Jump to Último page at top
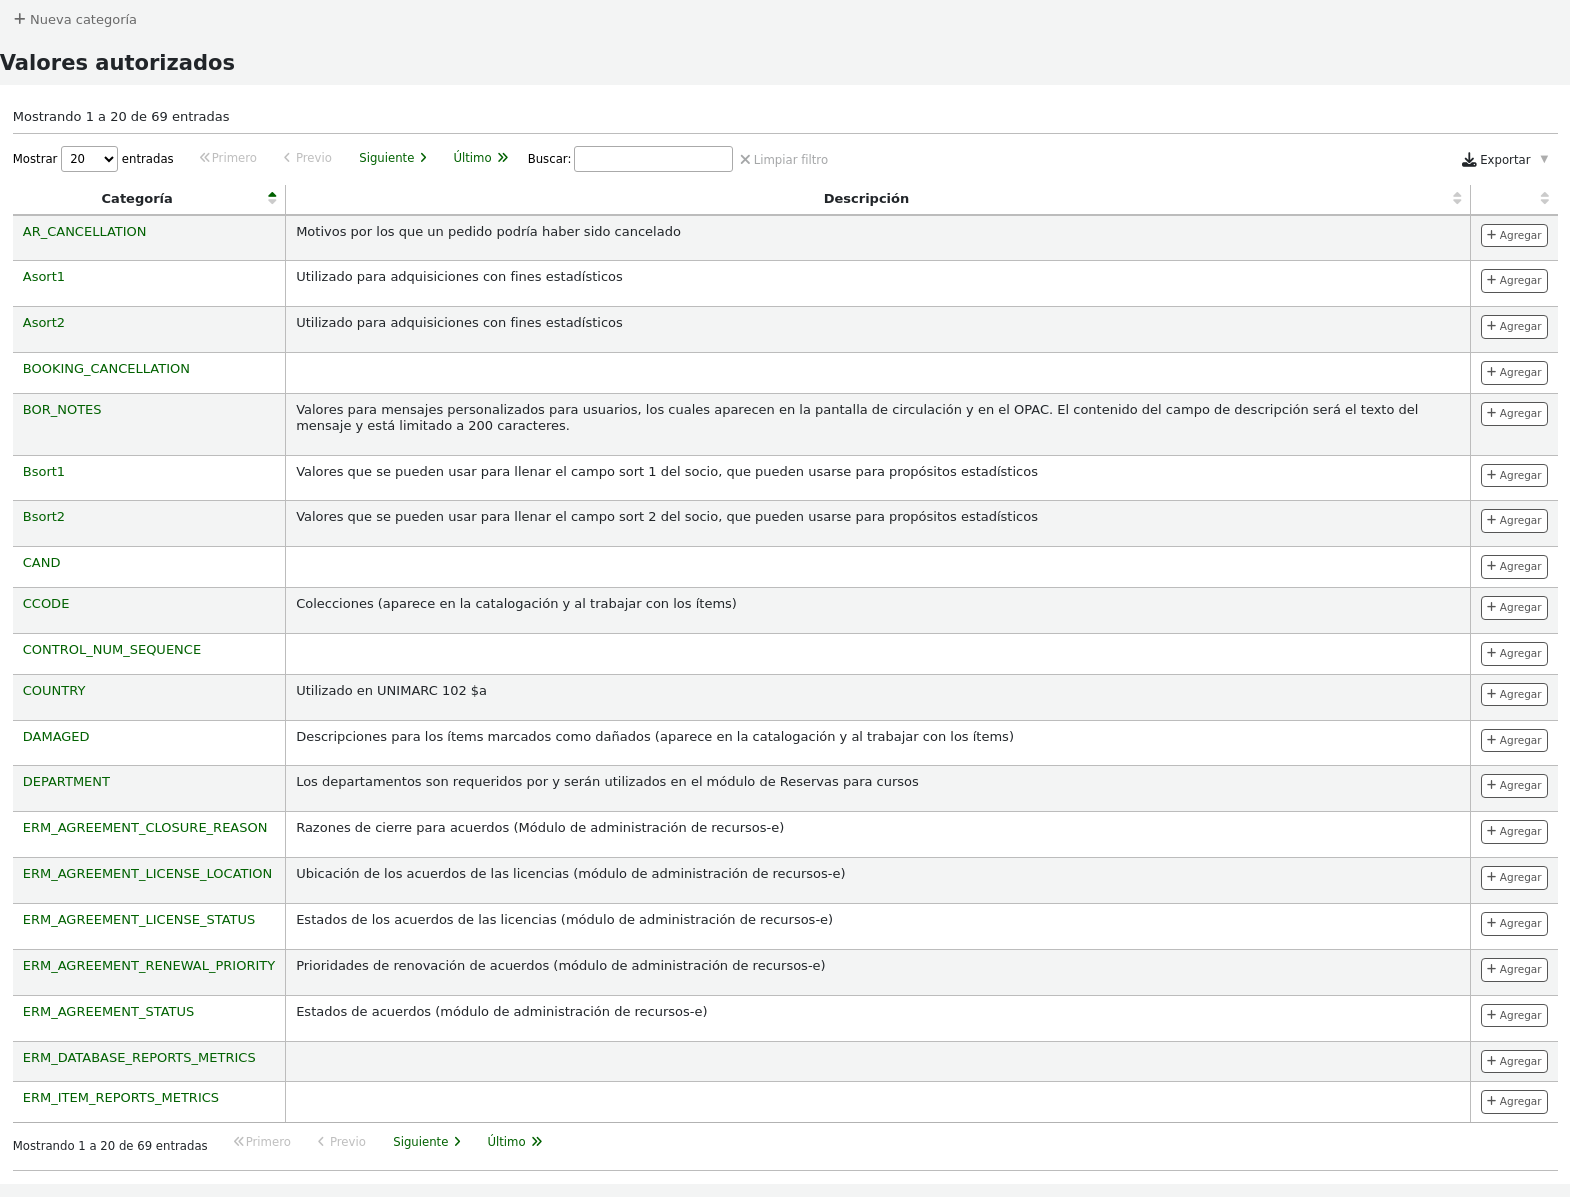 (x=481, y=158)
